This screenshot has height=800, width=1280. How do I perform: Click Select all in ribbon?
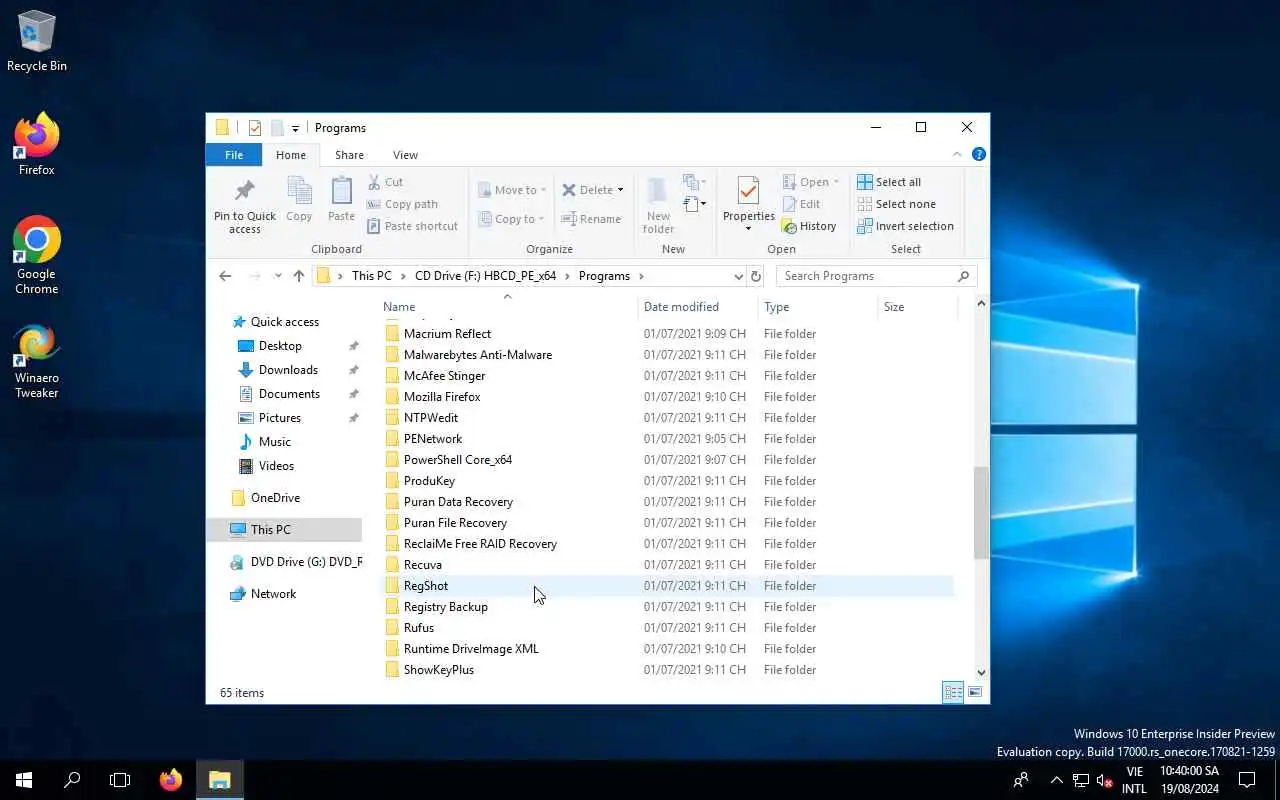click(x=889, y=182)
